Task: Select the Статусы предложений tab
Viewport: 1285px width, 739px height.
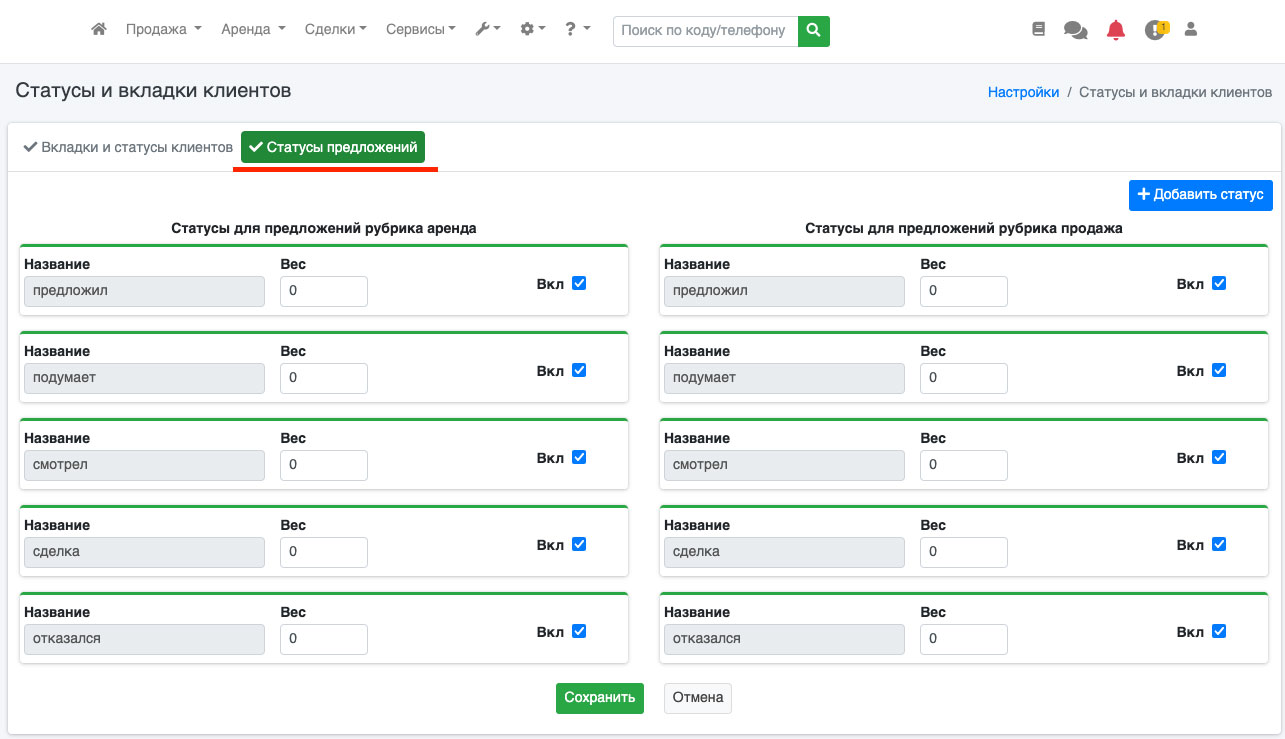Action: pyautogui.click(x=333, y=147)
